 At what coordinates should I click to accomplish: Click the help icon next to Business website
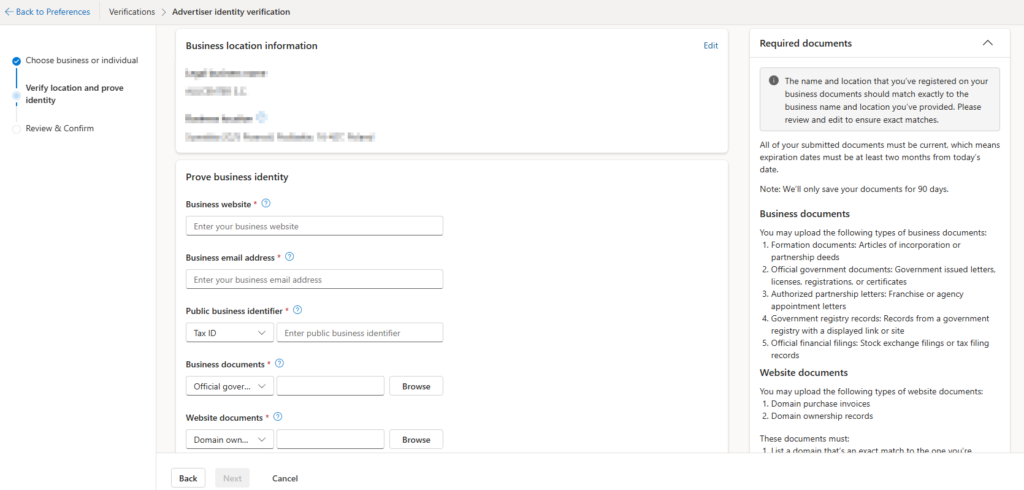[x=266, y=203]
